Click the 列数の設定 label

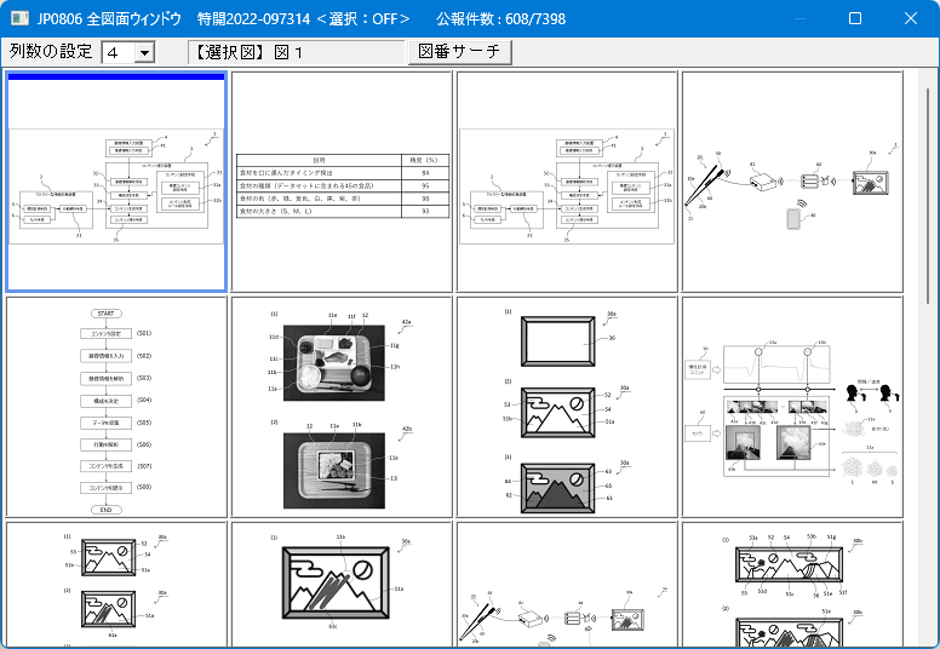tap(51, 52)
